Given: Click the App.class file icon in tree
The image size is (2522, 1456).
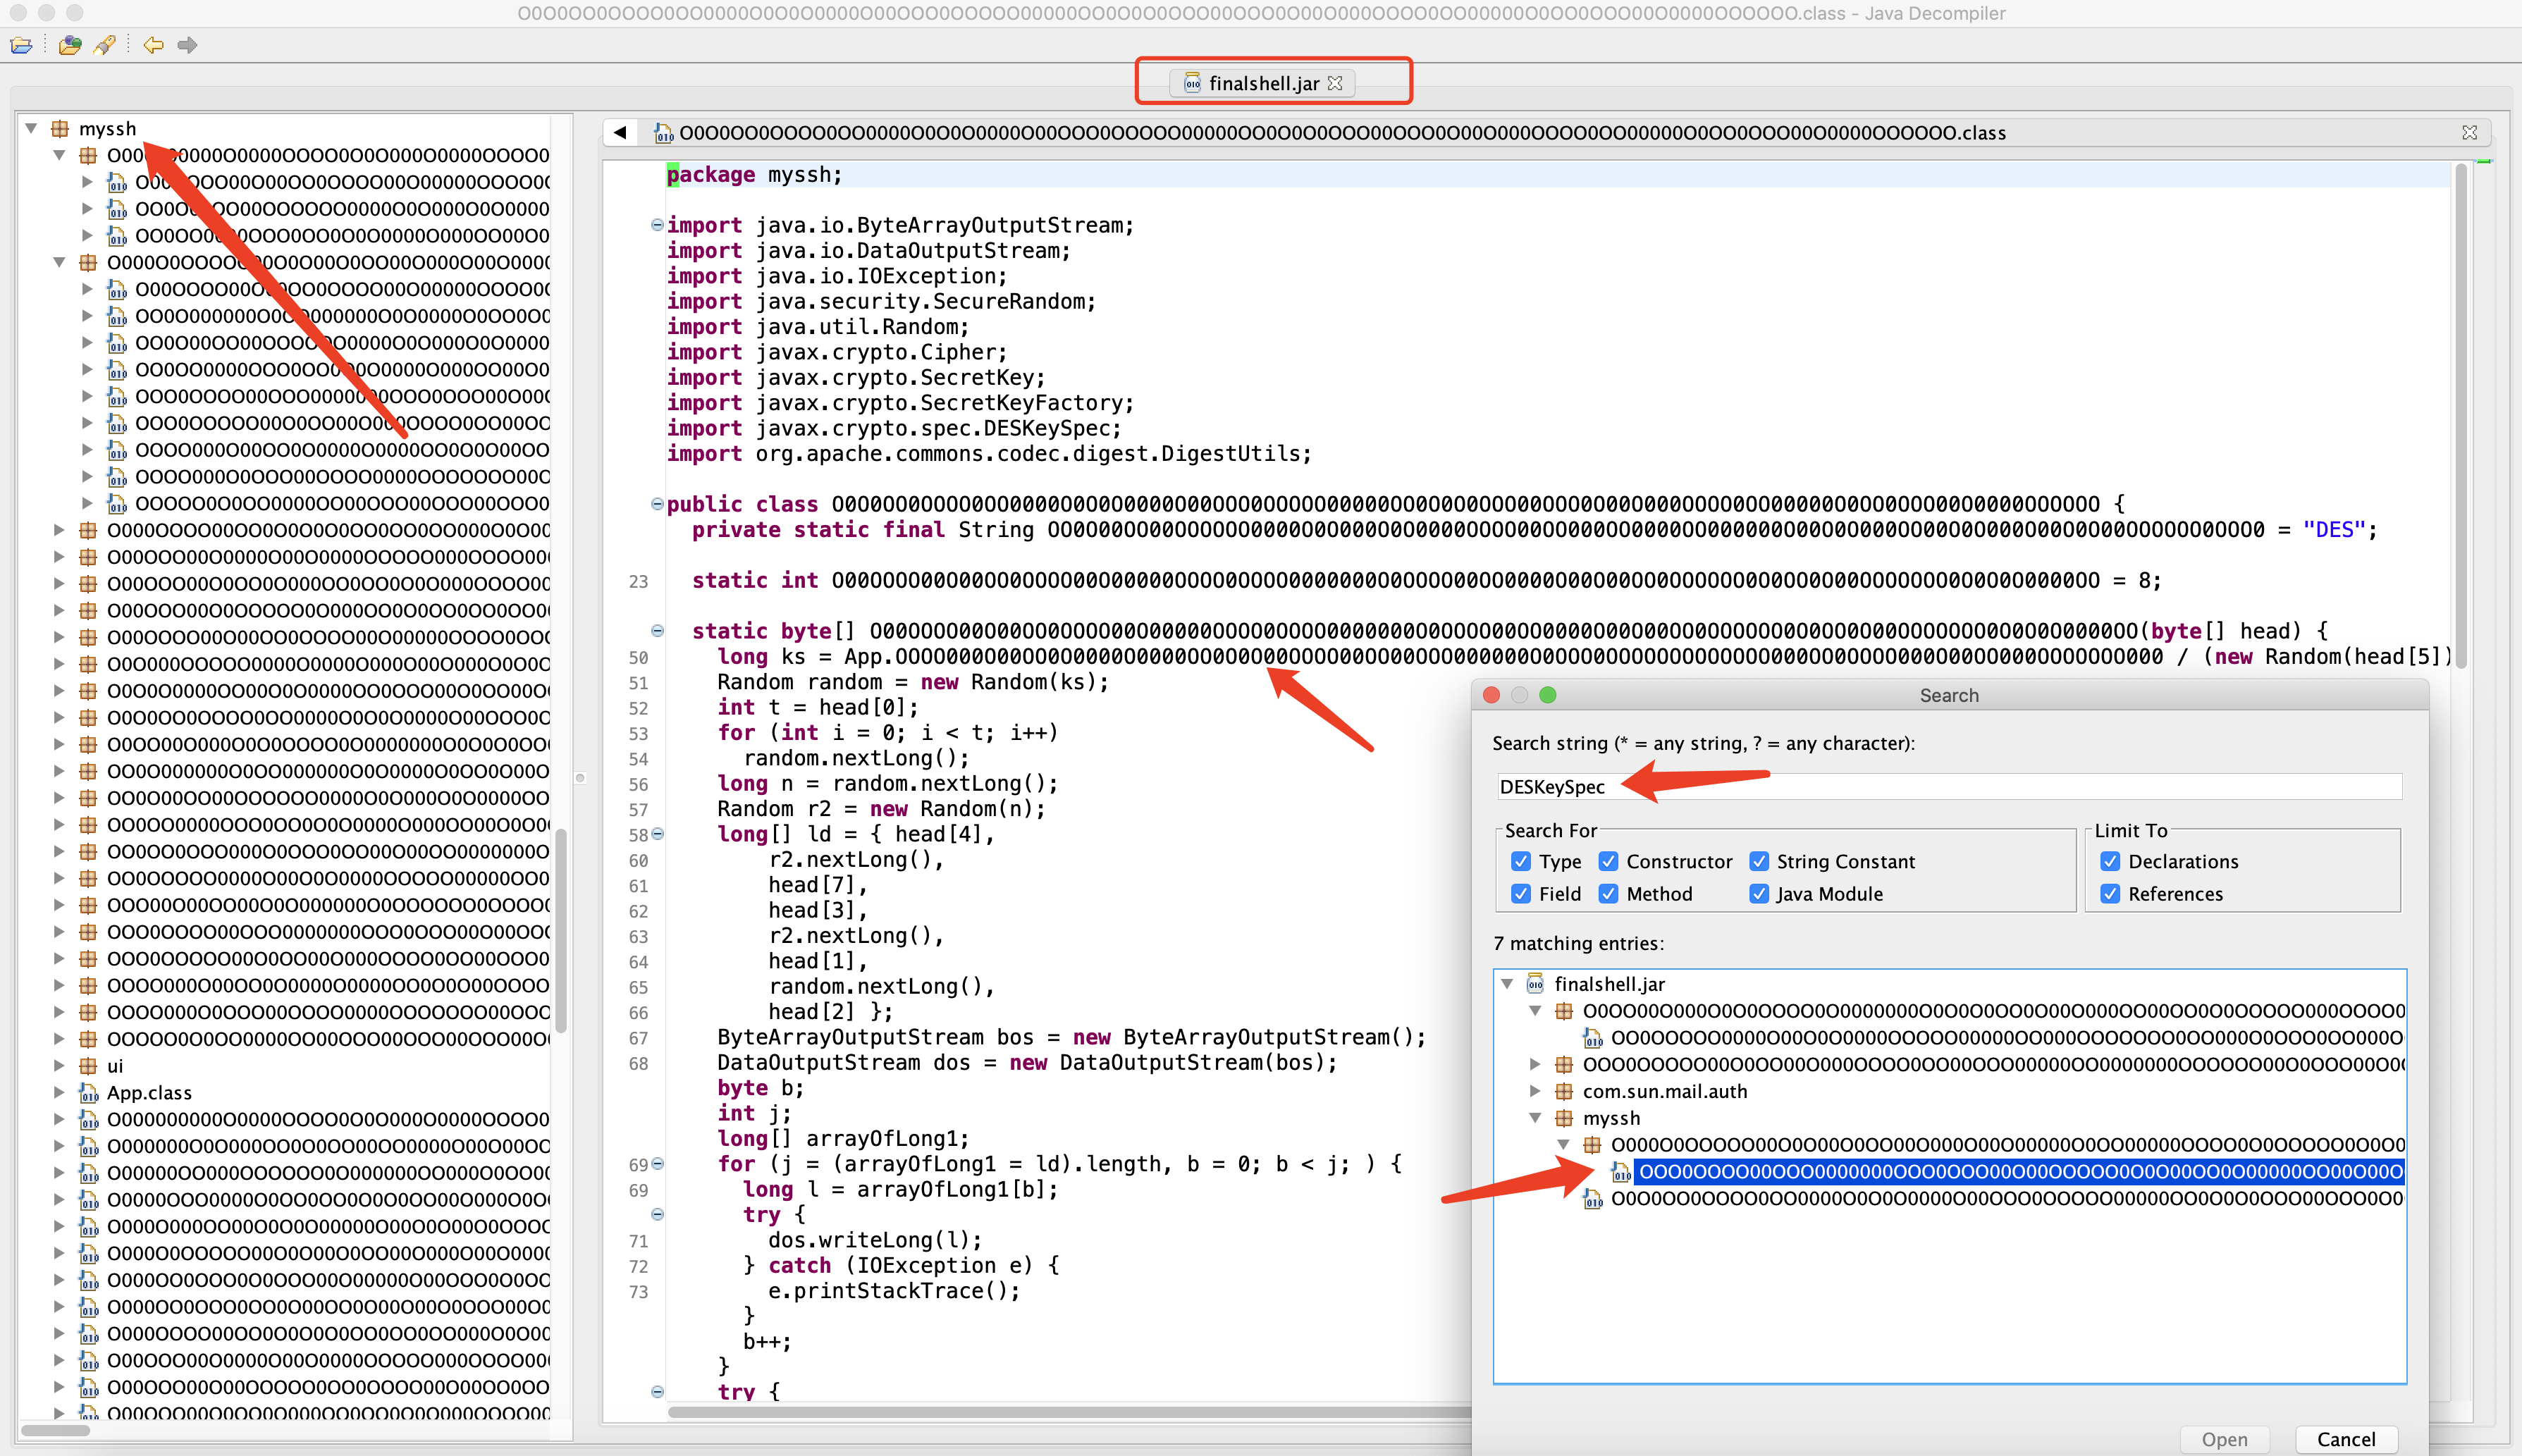Looking at the screenshot, I should tap(89, 1093).
